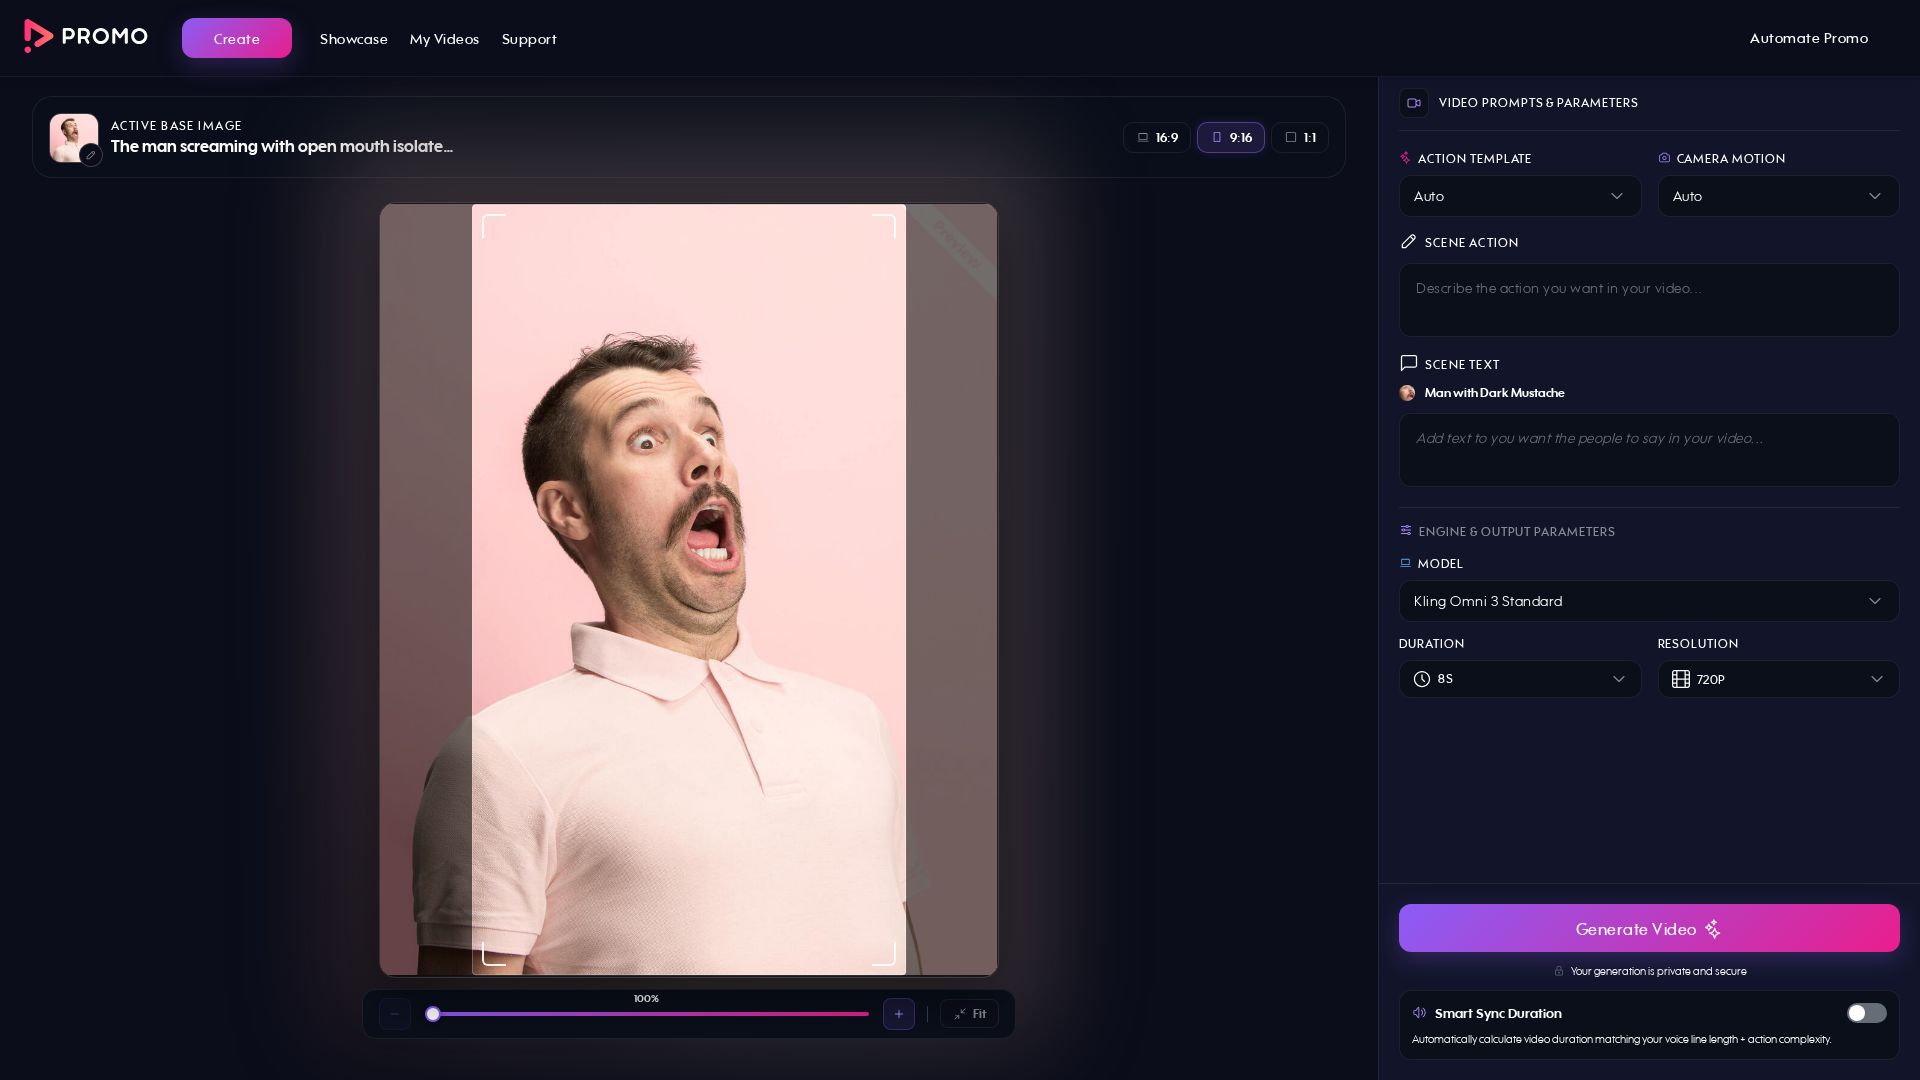Screen dimensions: 1920x1080
Task: Click the "100%" zoom value
Action: click(646, 999)
